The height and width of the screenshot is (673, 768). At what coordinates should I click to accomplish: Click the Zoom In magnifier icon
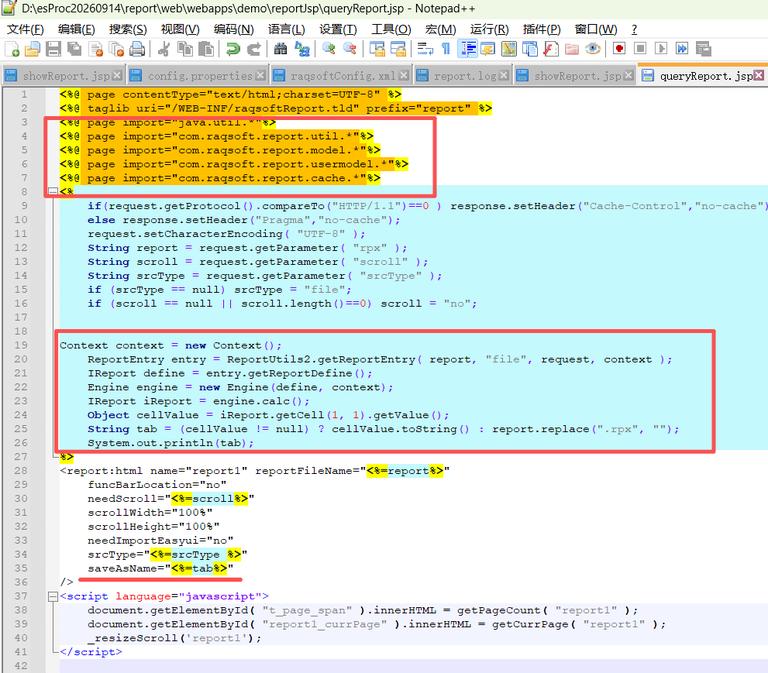[x=329, y=49]
